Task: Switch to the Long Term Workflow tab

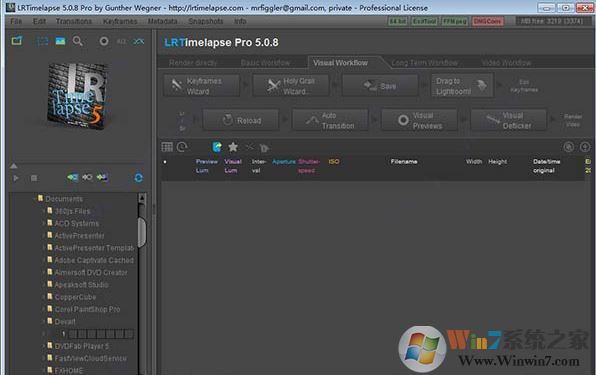Action: tap(424, 63)
